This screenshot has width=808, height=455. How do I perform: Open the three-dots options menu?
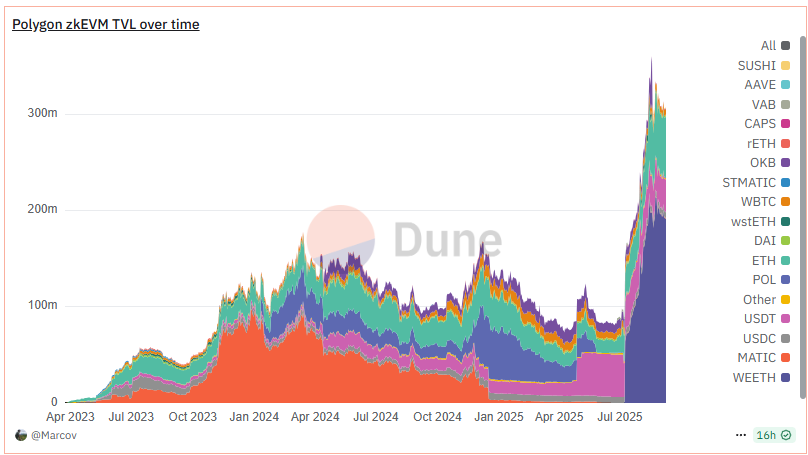point(740,435)
